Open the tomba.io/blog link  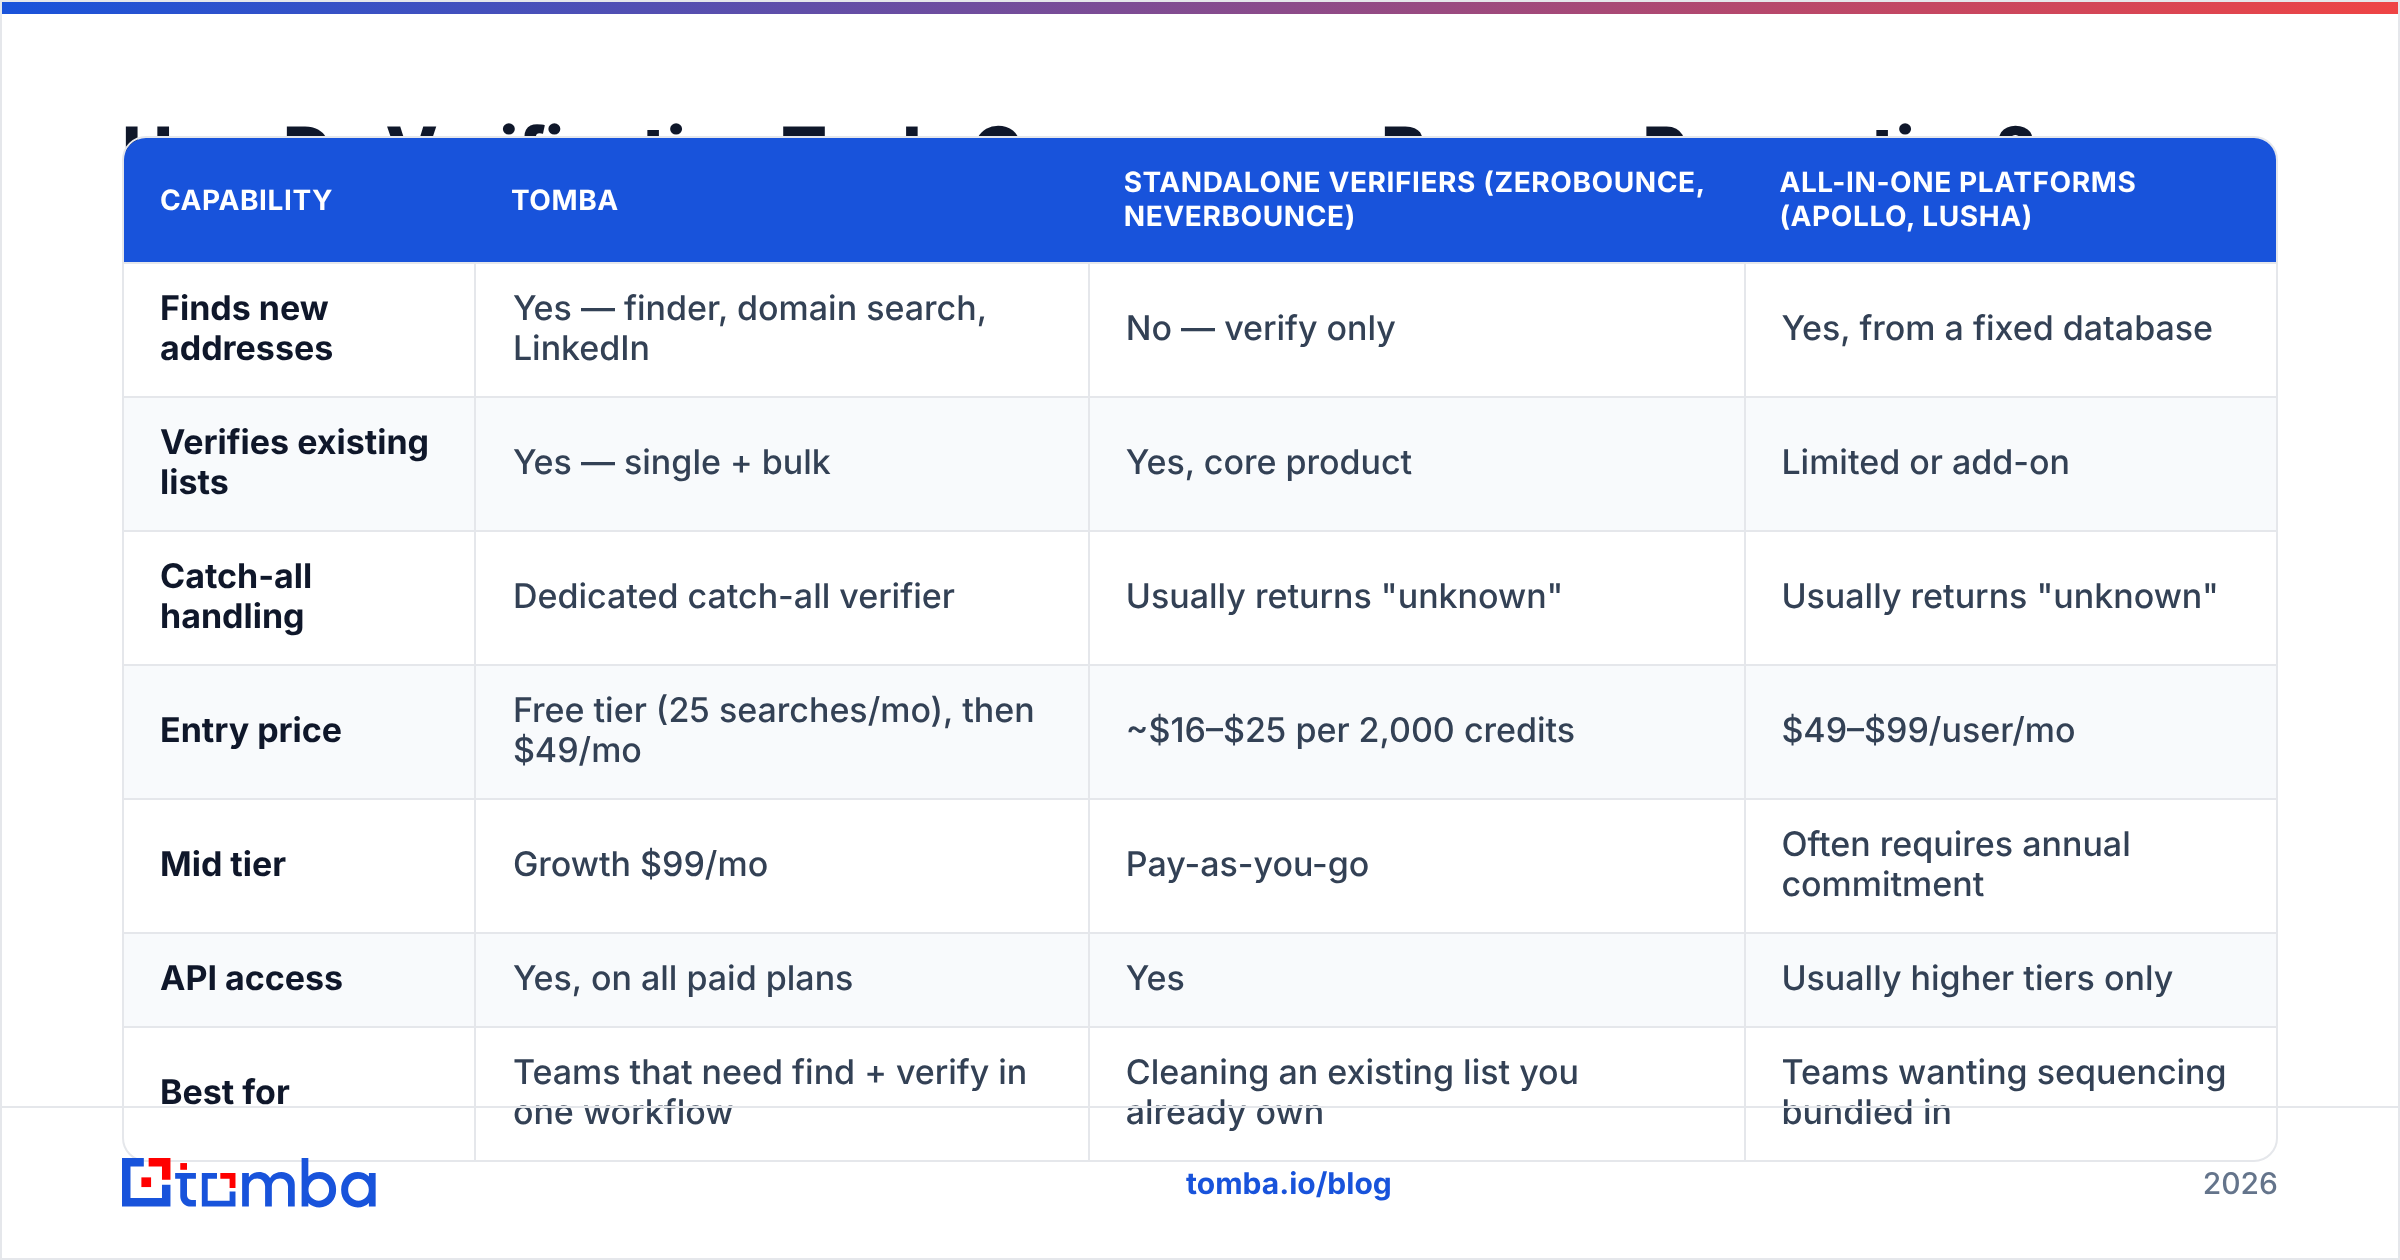tap(1288, 1184)
